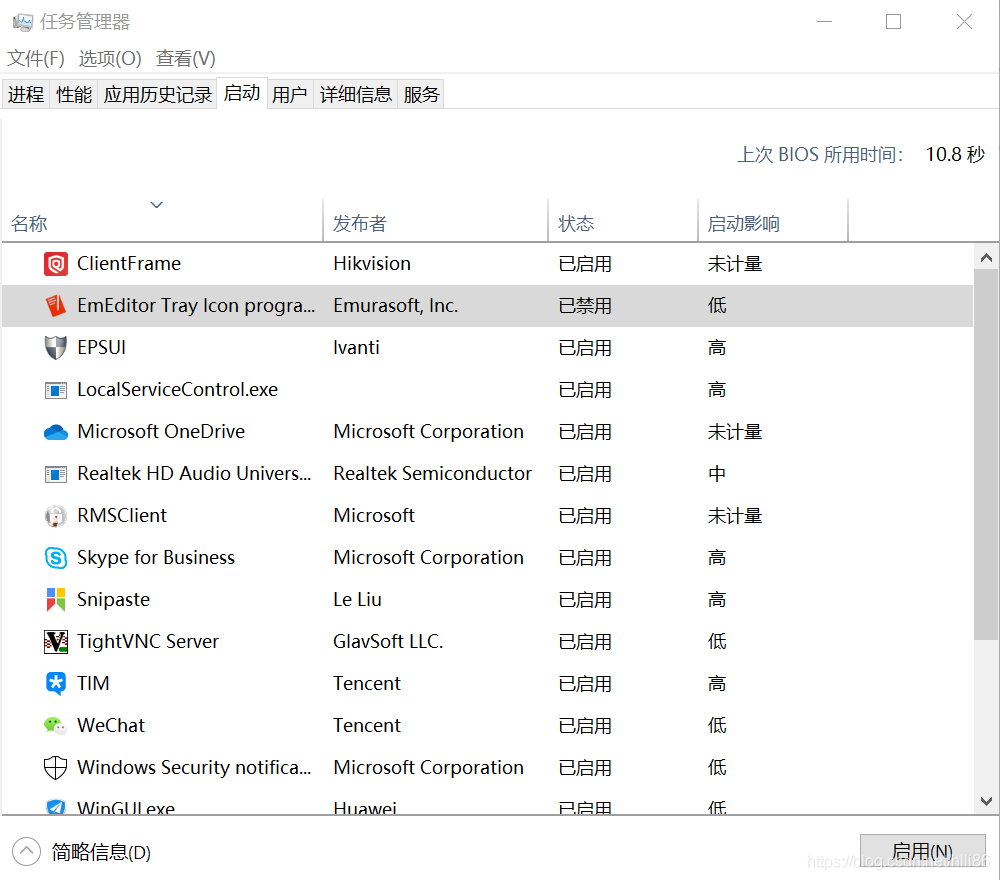Screen dimensions: 1000x880
Task: Click the Snipaste icon
Action: tap(55, 599)
